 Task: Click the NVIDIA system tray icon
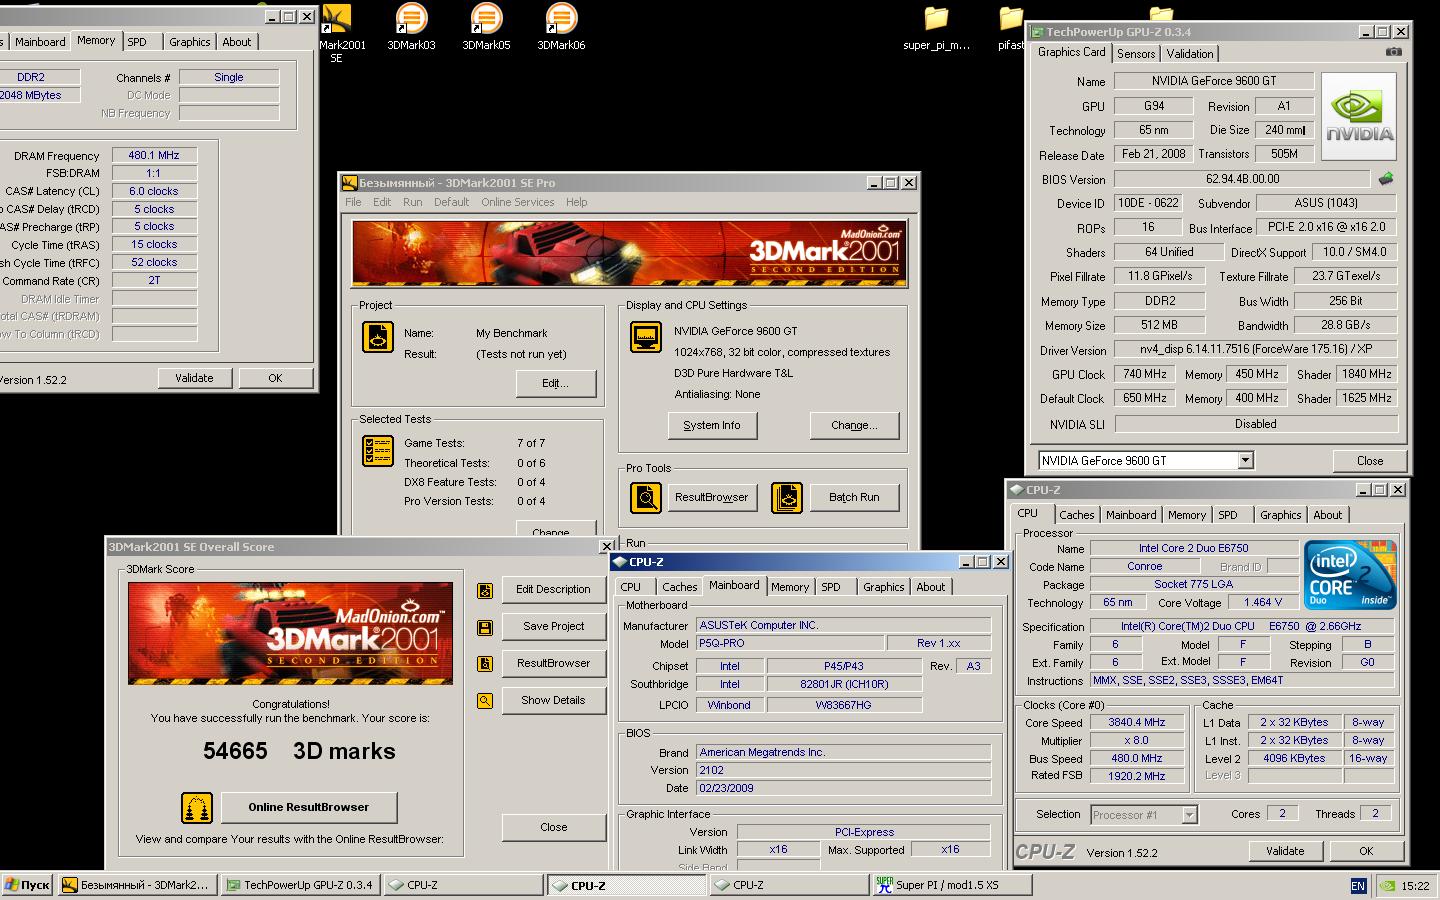coord(1388,885)
